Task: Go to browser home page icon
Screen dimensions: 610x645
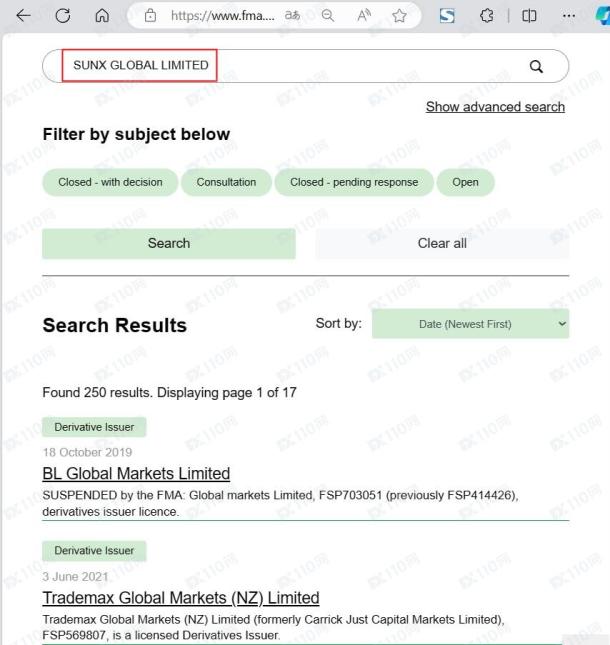Action: (x=101, y=16)
